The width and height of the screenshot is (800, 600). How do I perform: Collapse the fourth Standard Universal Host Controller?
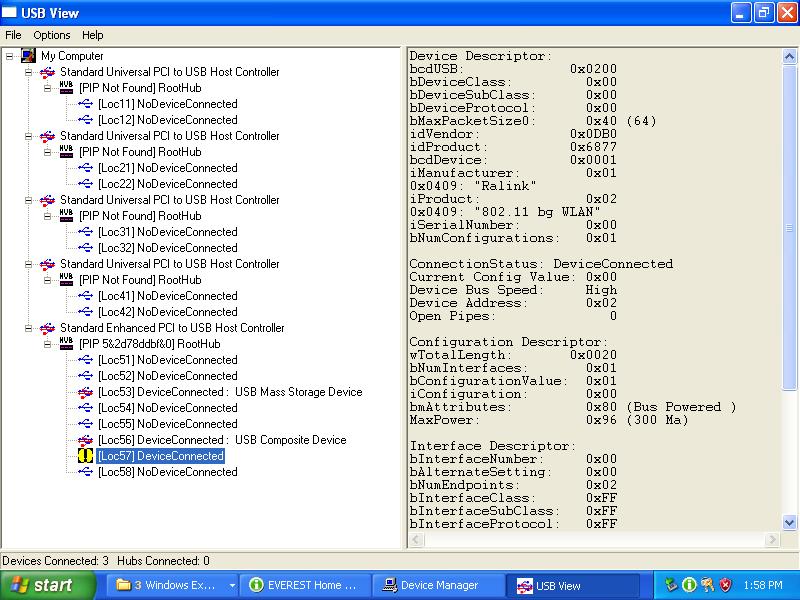29,264
